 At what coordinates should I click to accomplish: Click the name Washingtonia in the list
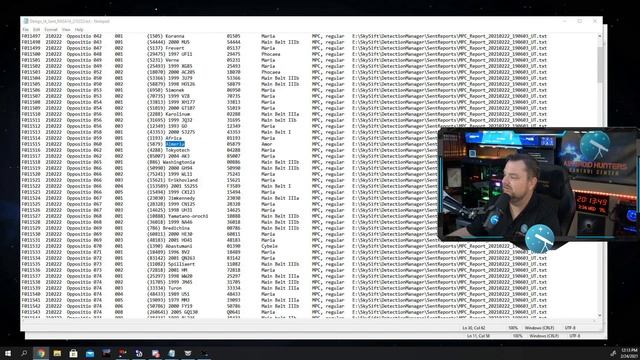[x=179, y=162]
